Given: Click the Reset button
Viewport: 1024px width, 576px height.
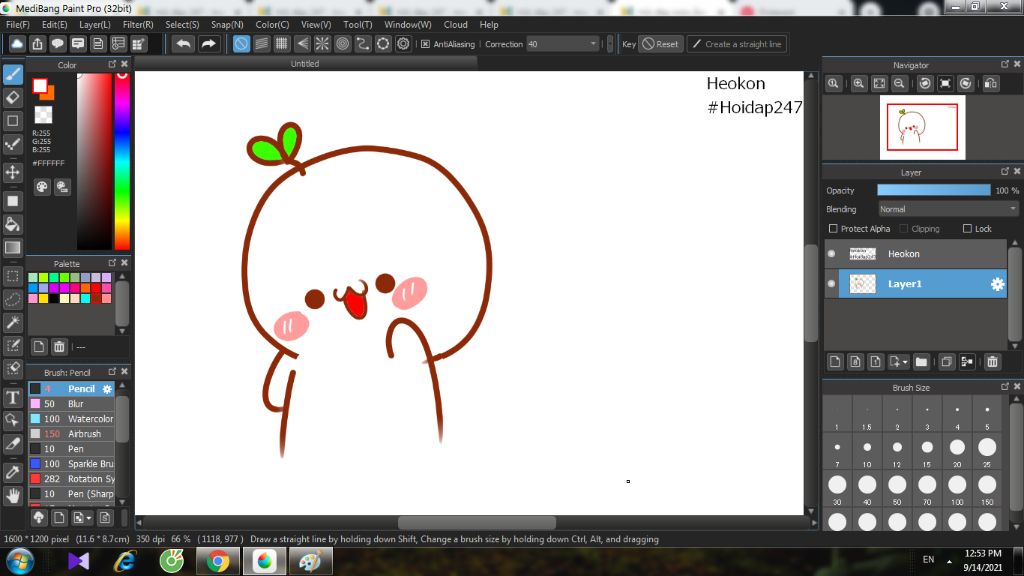Looking at the screenshot, I should pos(661,44).
